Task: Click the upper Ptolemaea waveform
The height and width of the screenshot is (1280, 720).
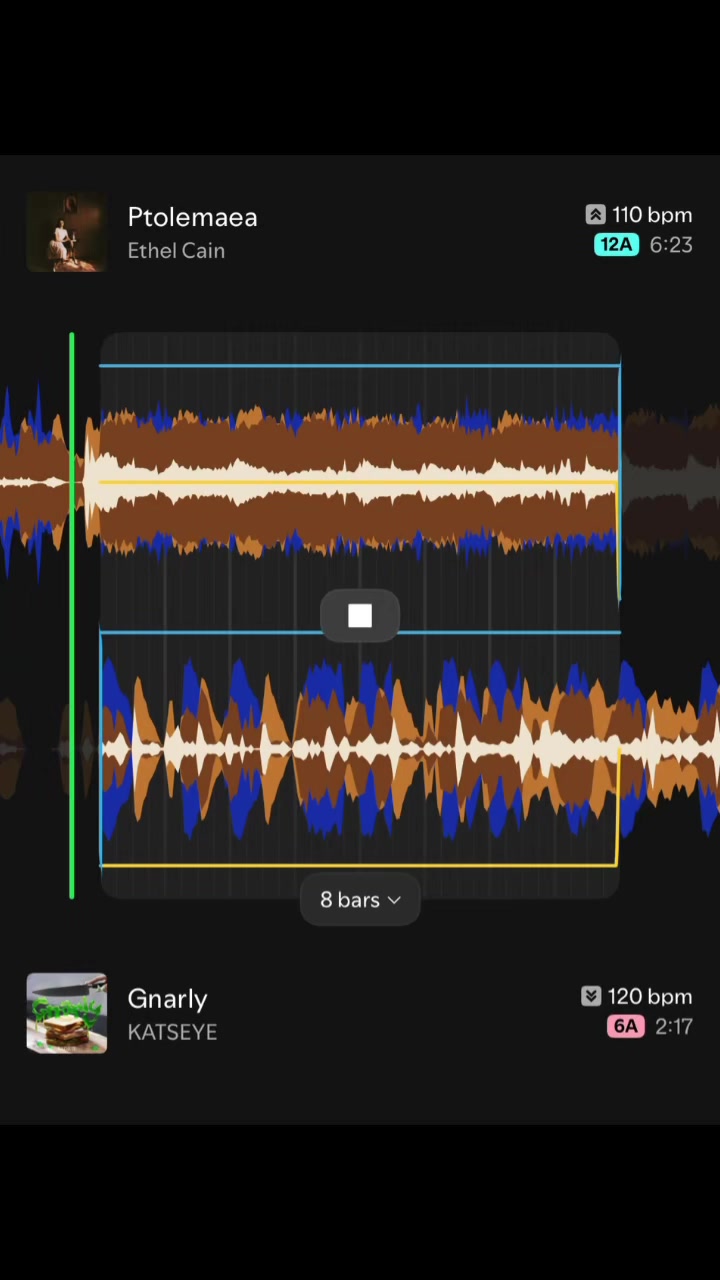Action: click(x=360, y=482)
